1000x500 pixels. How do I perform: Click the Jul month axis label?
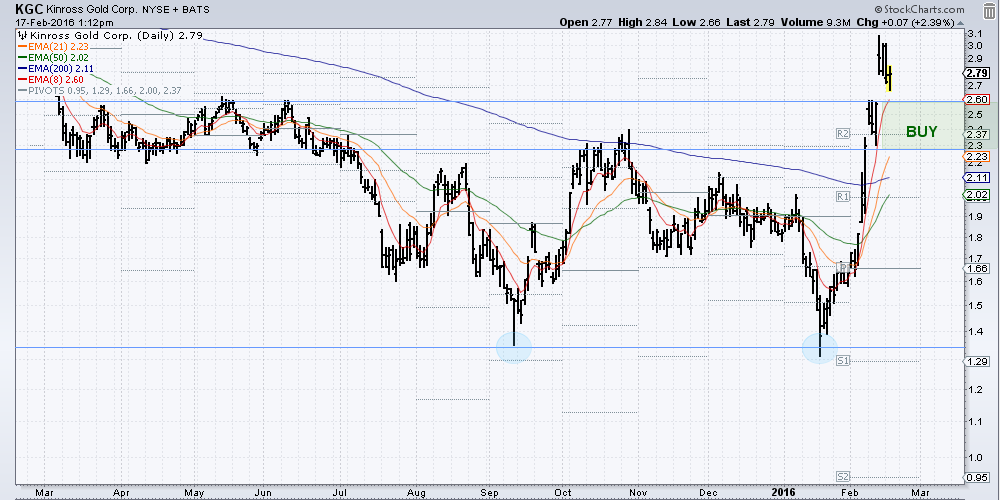pos(339,493)
